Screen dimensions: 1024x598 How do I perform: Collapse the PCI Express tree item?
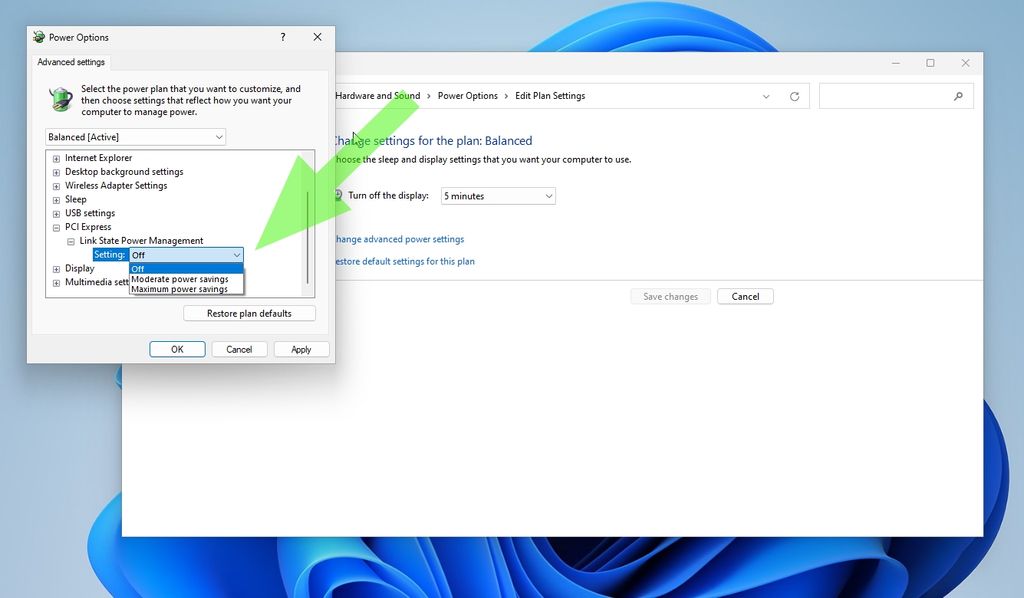(57, 227)
